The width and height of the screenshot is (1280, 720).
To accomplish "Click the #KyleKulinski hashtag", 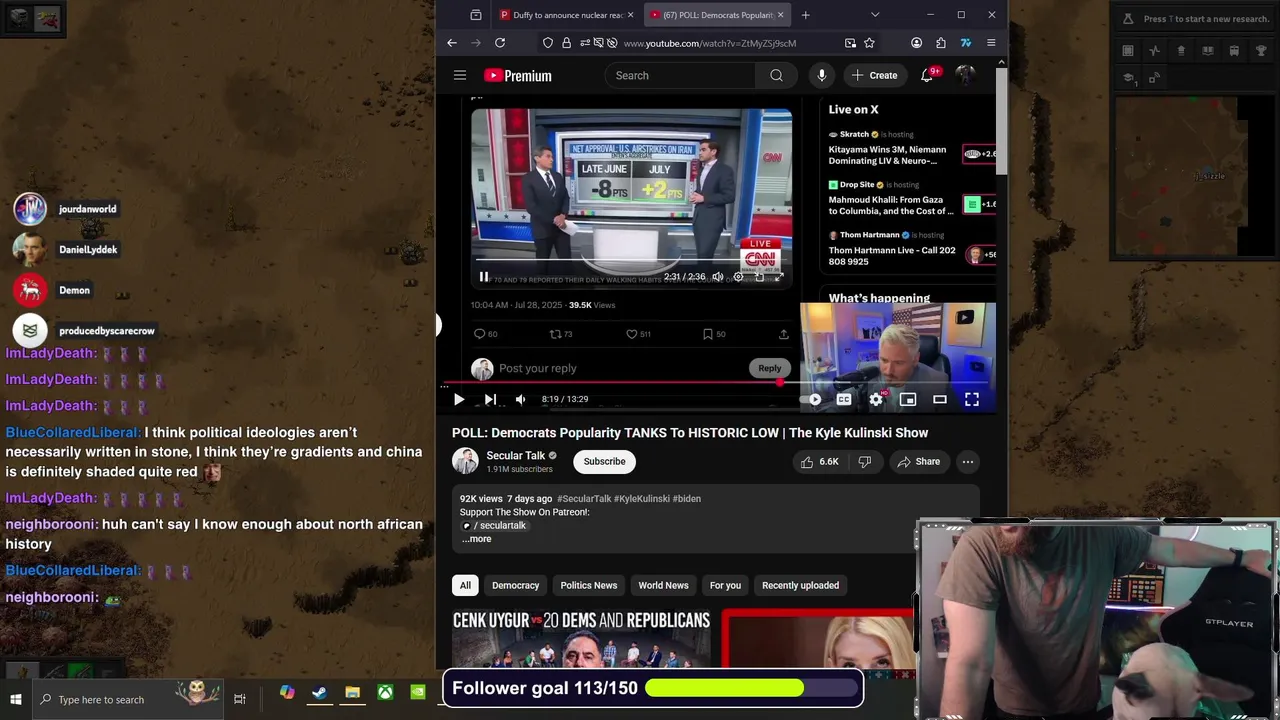I will coord(641,499).
